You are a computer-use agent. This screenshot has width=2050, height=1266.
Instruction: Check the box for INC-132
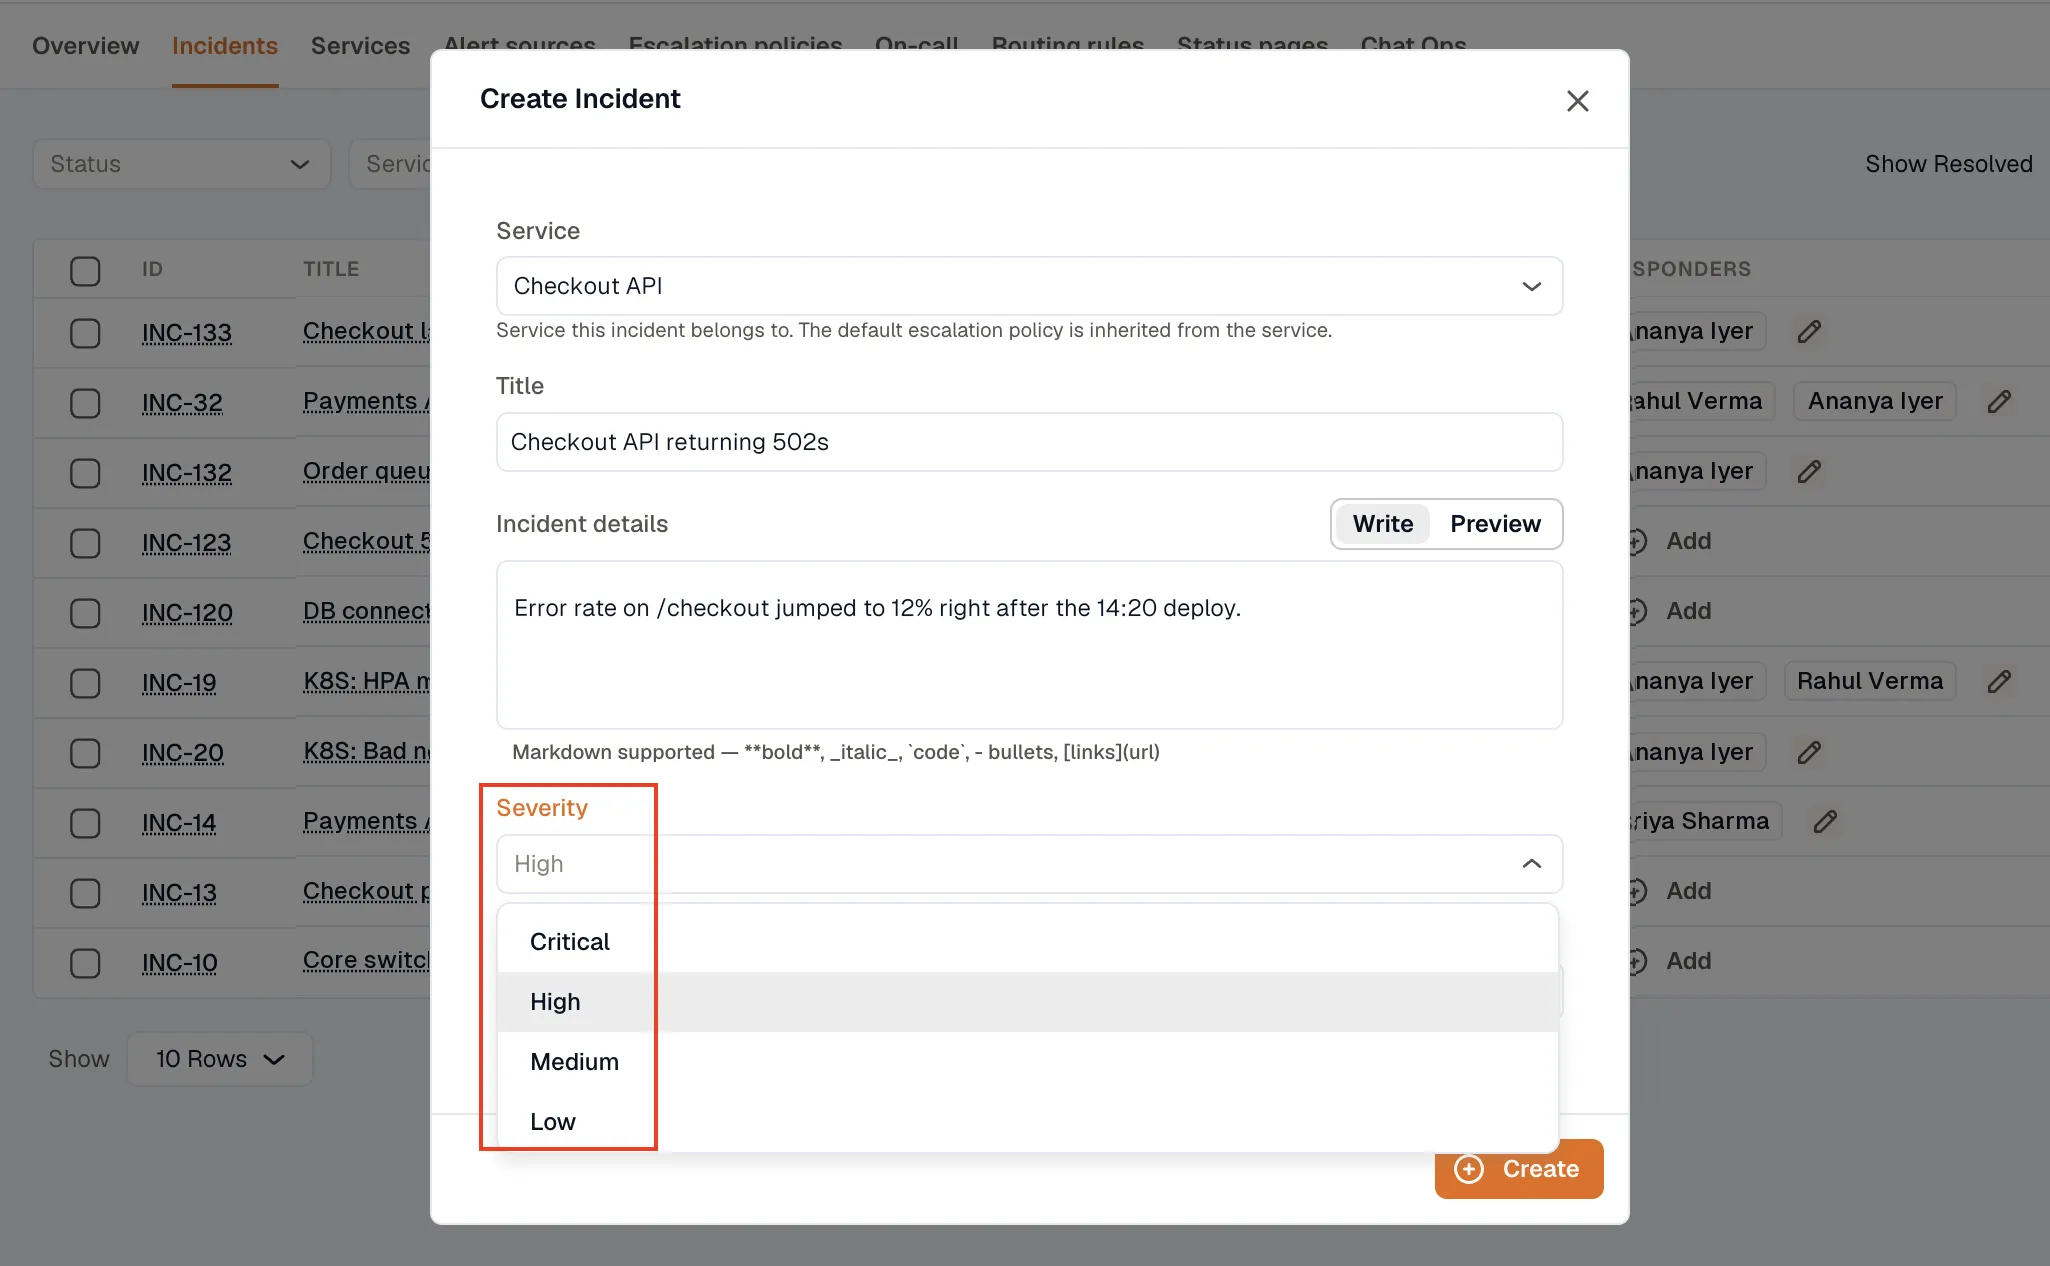pos(85,473)
